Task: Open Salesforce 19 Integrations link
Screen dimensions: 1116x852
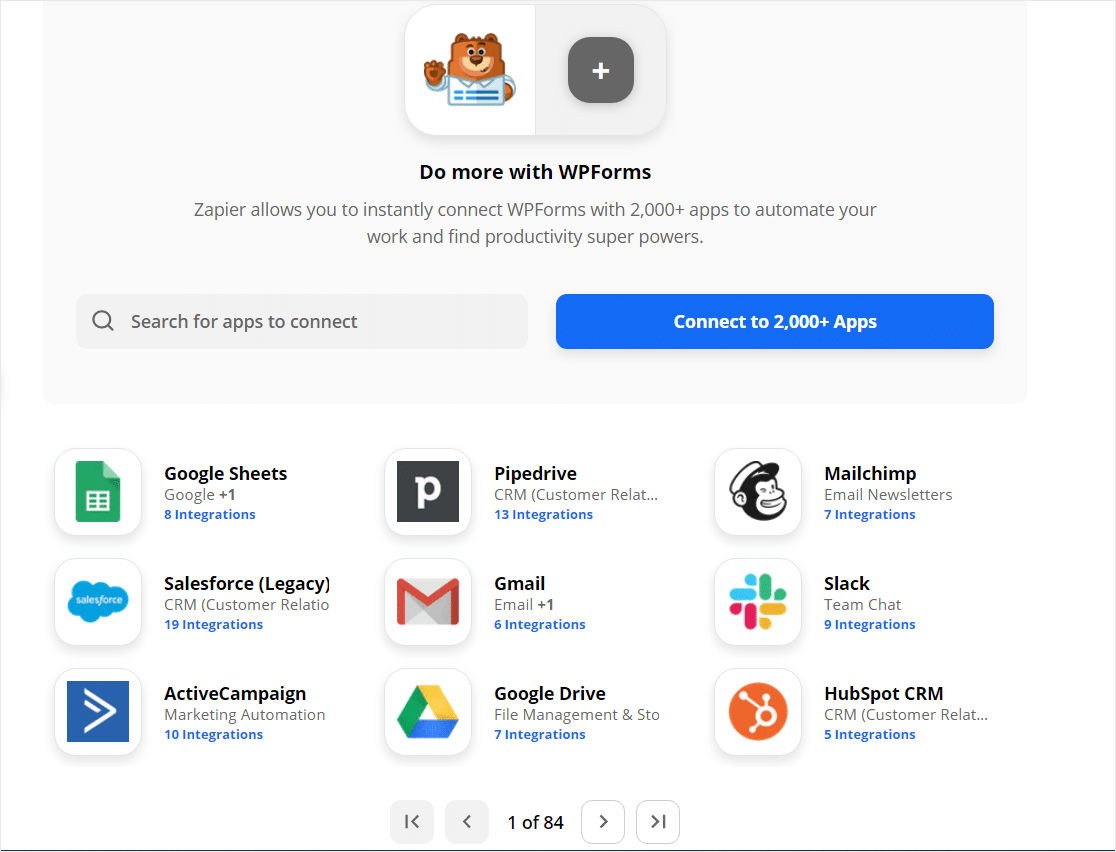Action: (x=214, y=624)
